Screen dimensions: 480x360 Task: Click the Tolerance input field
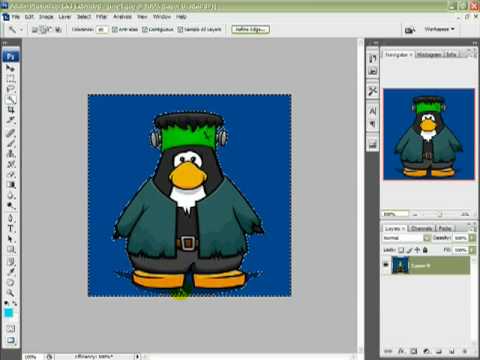102,30
